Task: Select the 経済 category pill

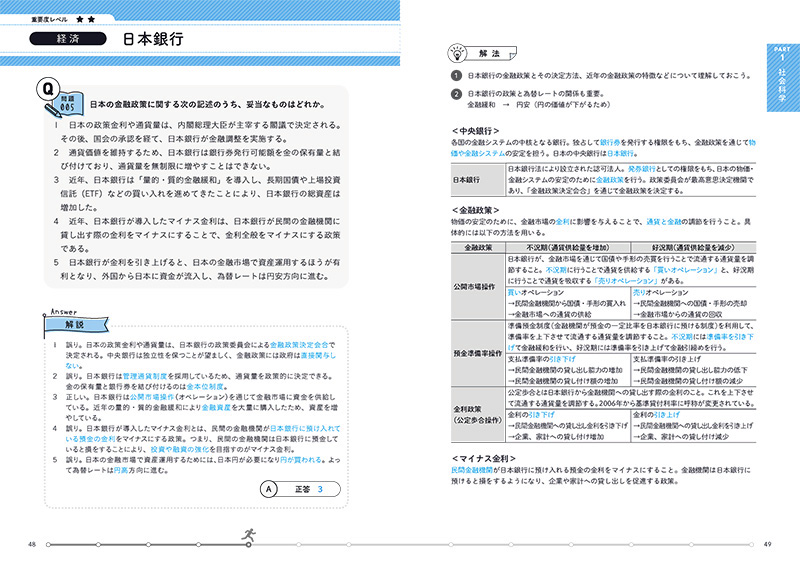Action: tap(68, 39)
